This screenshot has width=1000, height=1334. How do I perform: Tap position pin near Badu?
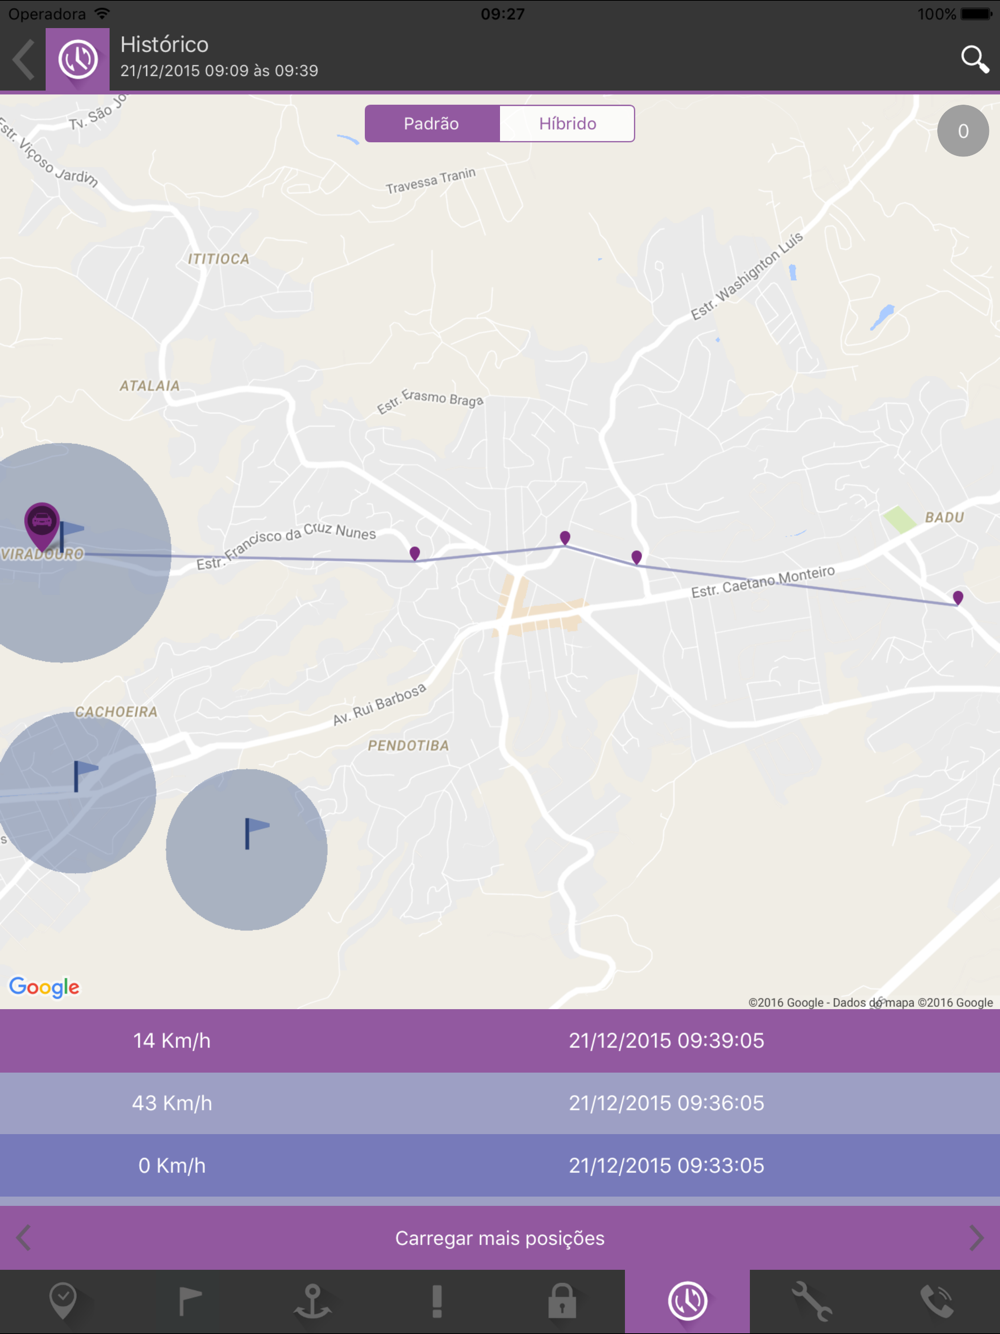[958, 598]
